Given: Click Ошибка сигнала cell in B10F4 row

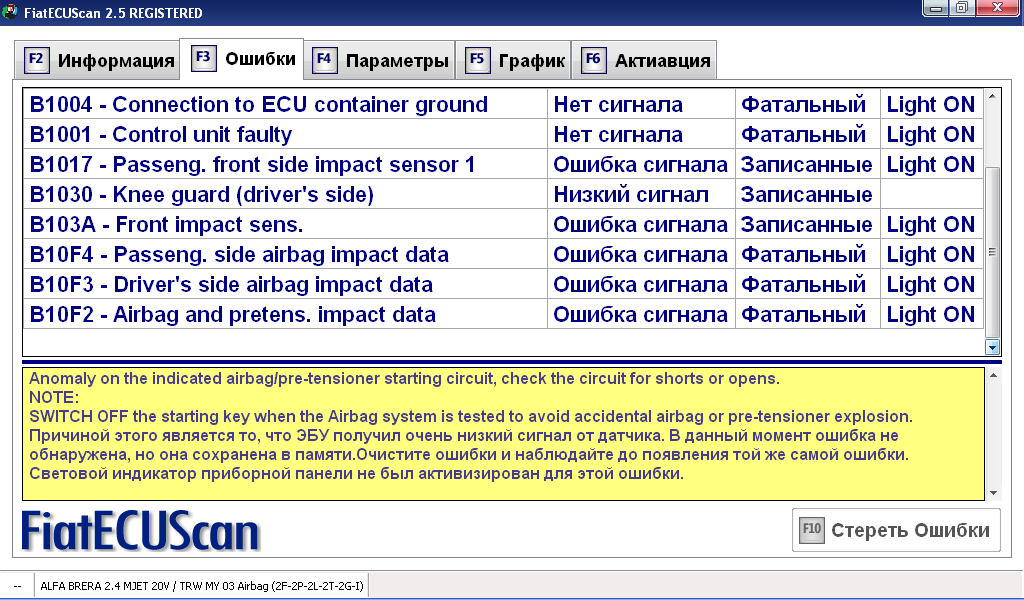Looking at the screenshot, I should 641,255.
